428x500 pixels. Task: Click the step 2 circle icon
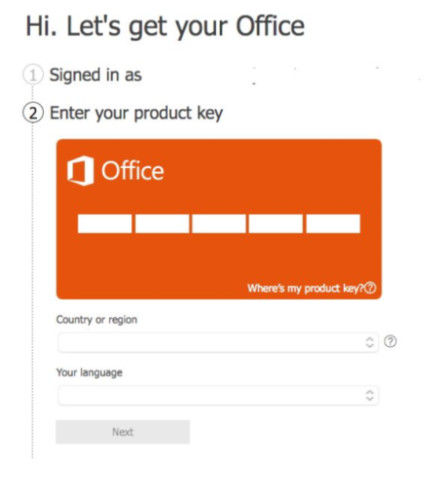(x=33, y=113)
